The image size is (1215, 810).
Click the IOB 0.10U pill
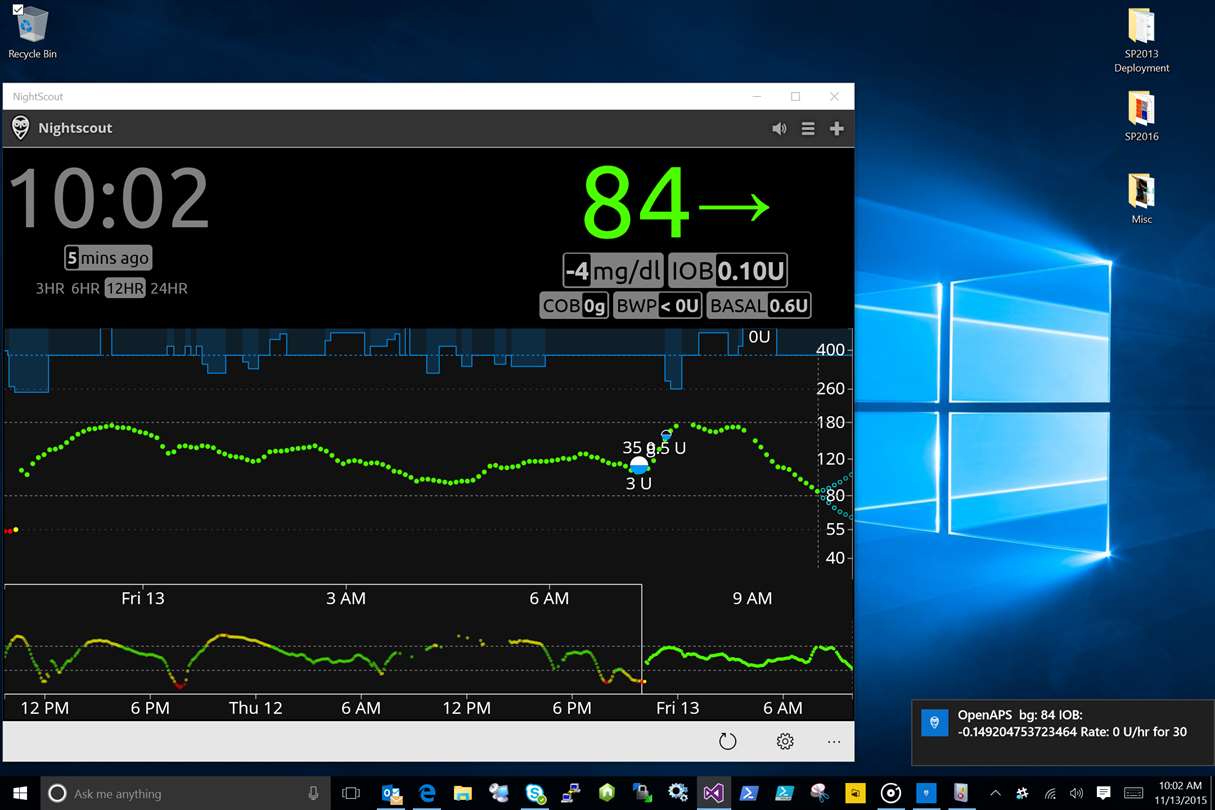pyautogui.click(x=727, y=270)
